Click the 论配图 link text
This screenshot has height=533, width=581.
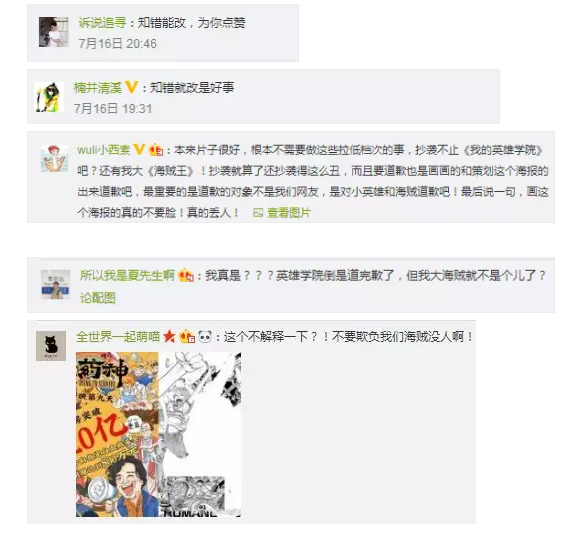(x=98, y=298)
